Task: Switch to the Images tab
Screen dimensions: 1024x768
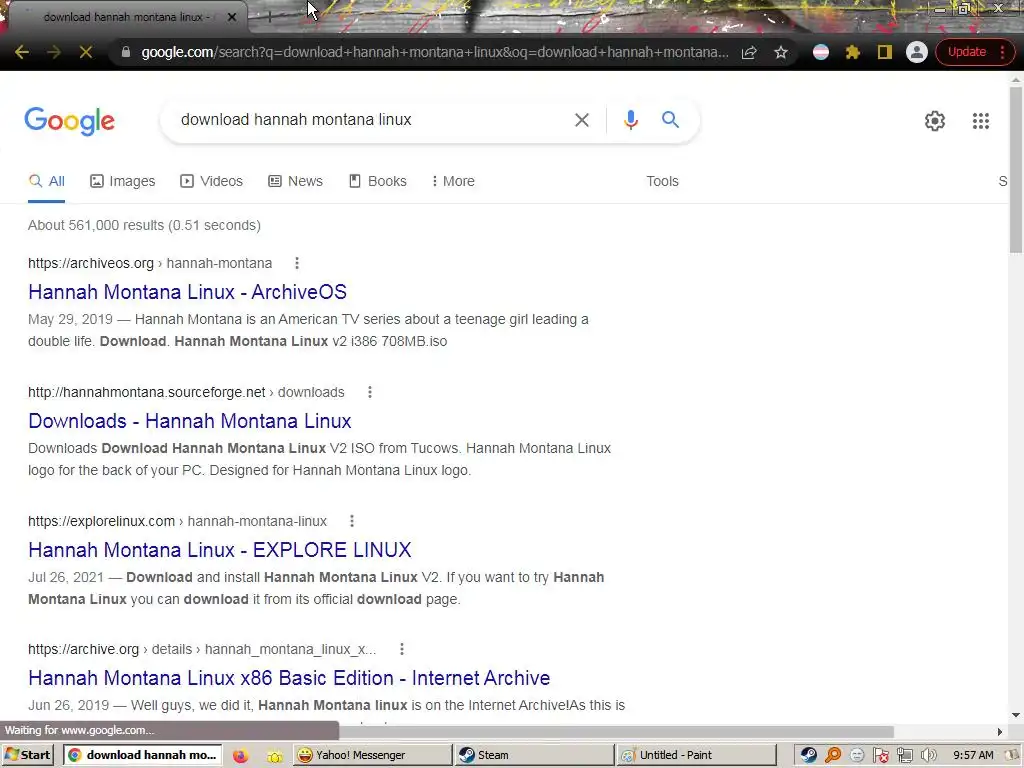Action: coord(123,181)
